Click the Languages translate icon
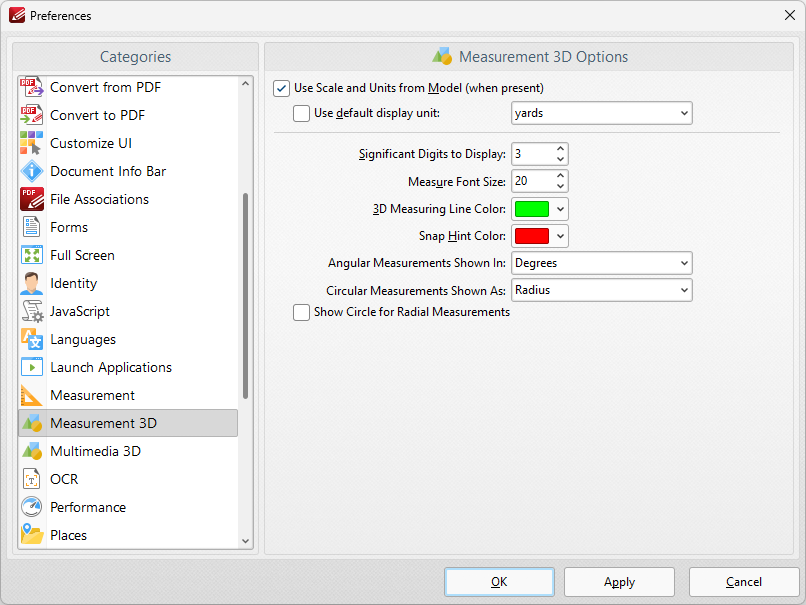The width and height of the screenshot is (806, 605). pyautogui.click(x=31, y=339)
